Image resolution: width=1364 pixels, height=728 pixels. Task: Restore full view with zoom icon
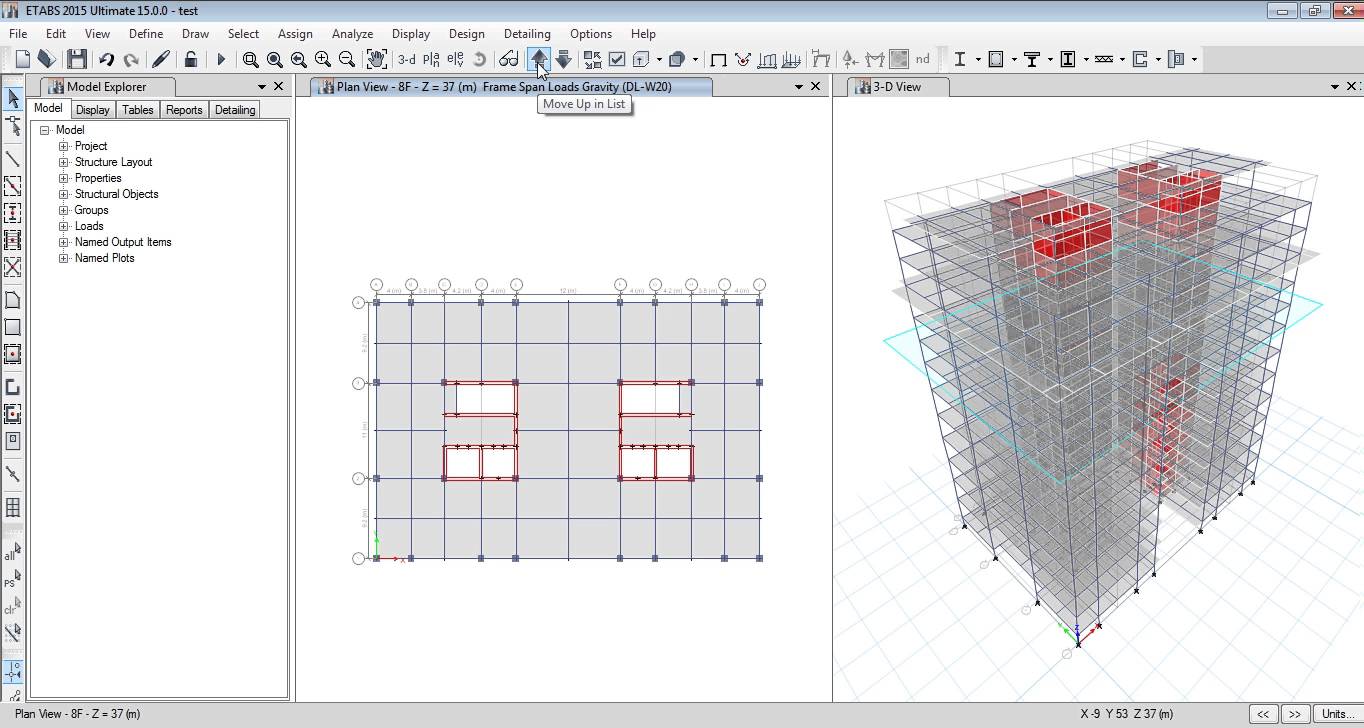point(275,60)
